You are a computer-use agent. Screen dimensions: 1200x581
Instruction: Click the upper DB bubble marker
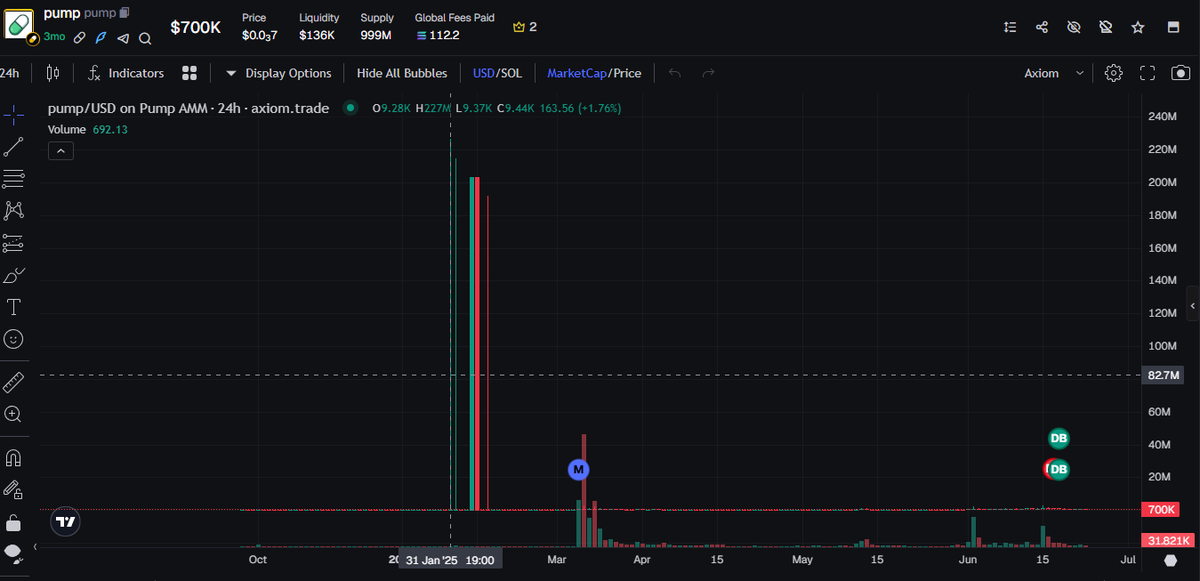tap(1058, 438)
